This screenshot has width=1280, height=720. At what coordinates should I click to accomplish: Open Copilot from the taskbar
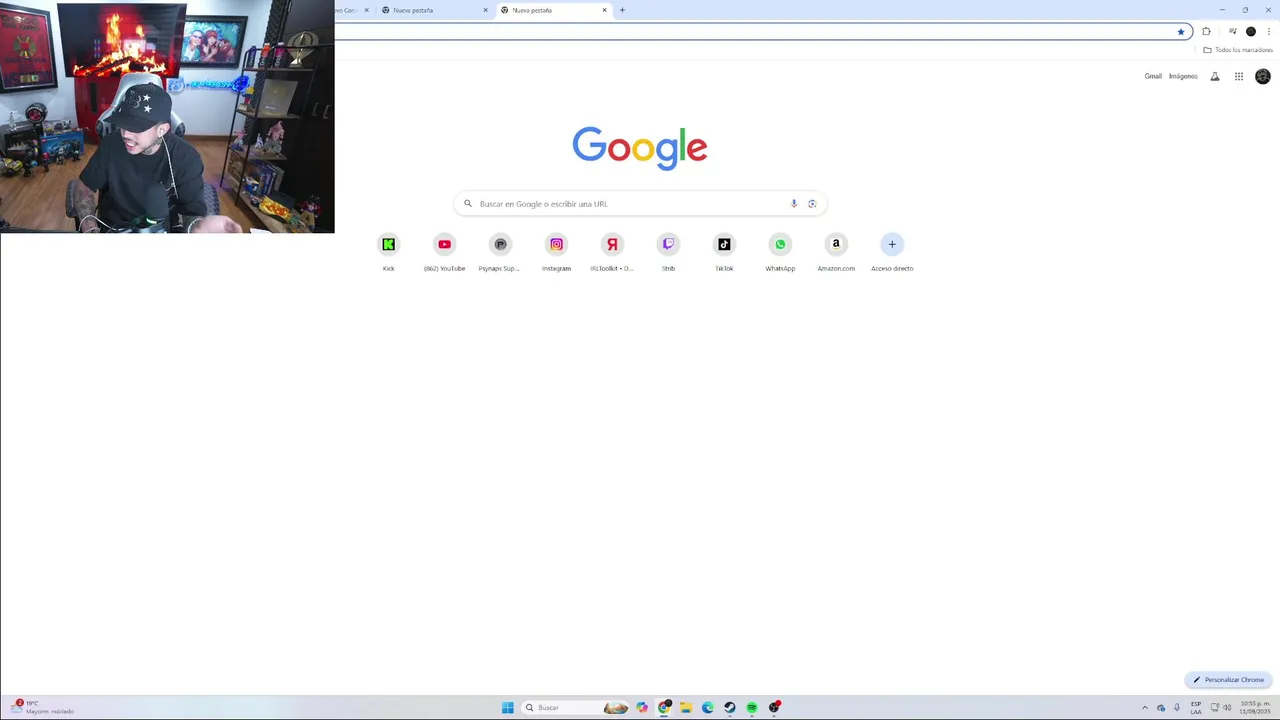[x=642, y=708]
